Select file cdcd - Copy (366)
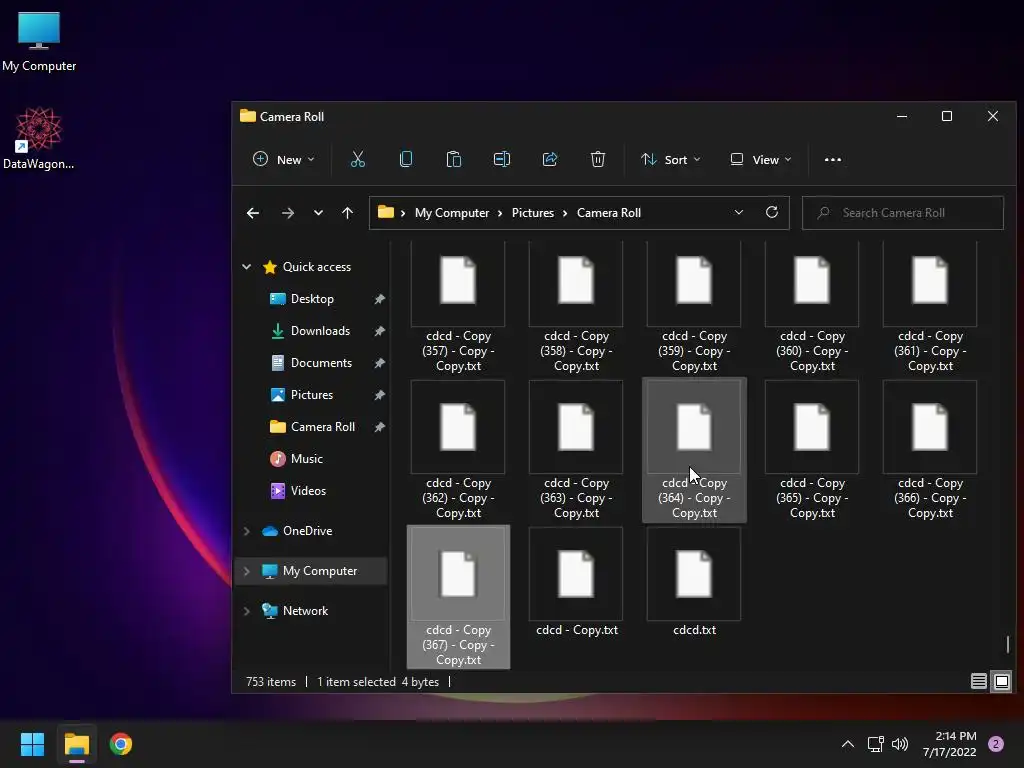 930,450
